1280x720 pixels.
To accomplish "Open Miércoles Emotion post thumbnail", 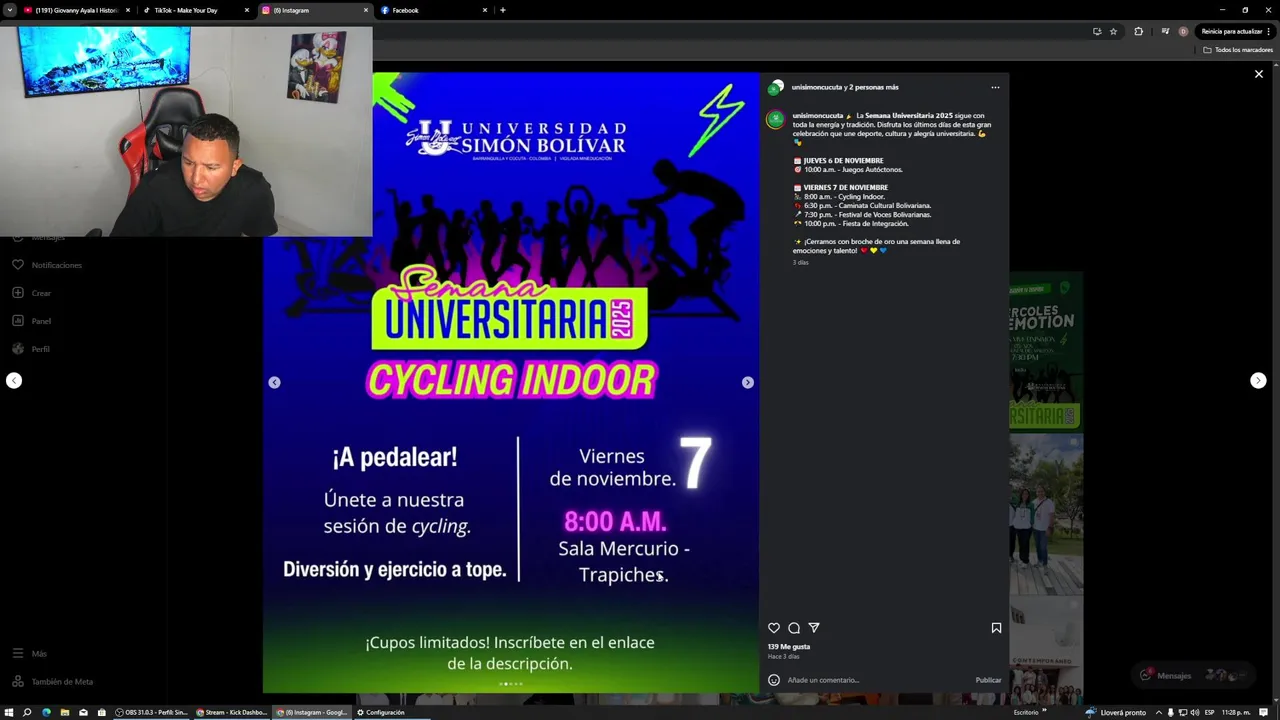I will pos(1046,351).
